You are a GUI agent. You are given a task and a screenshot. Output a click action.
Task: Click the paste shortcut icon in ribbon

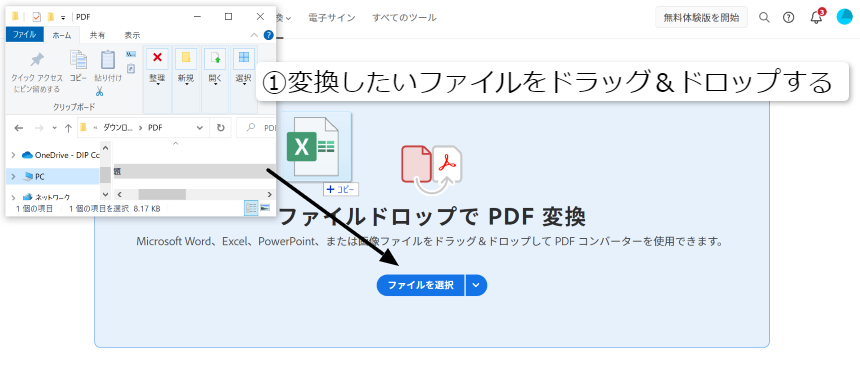pyautogui.click(x=131, y=69)
